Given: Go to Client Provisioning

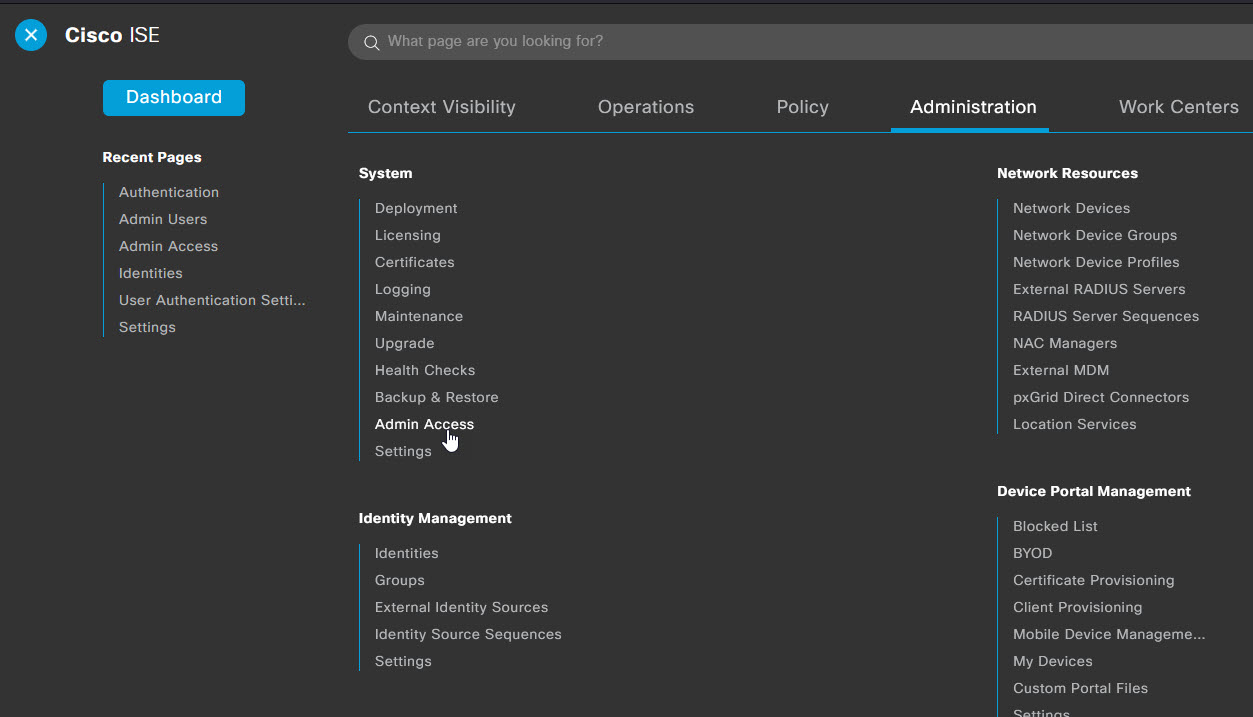Looking at the screenshot, I should click(x=1078, y=607).
